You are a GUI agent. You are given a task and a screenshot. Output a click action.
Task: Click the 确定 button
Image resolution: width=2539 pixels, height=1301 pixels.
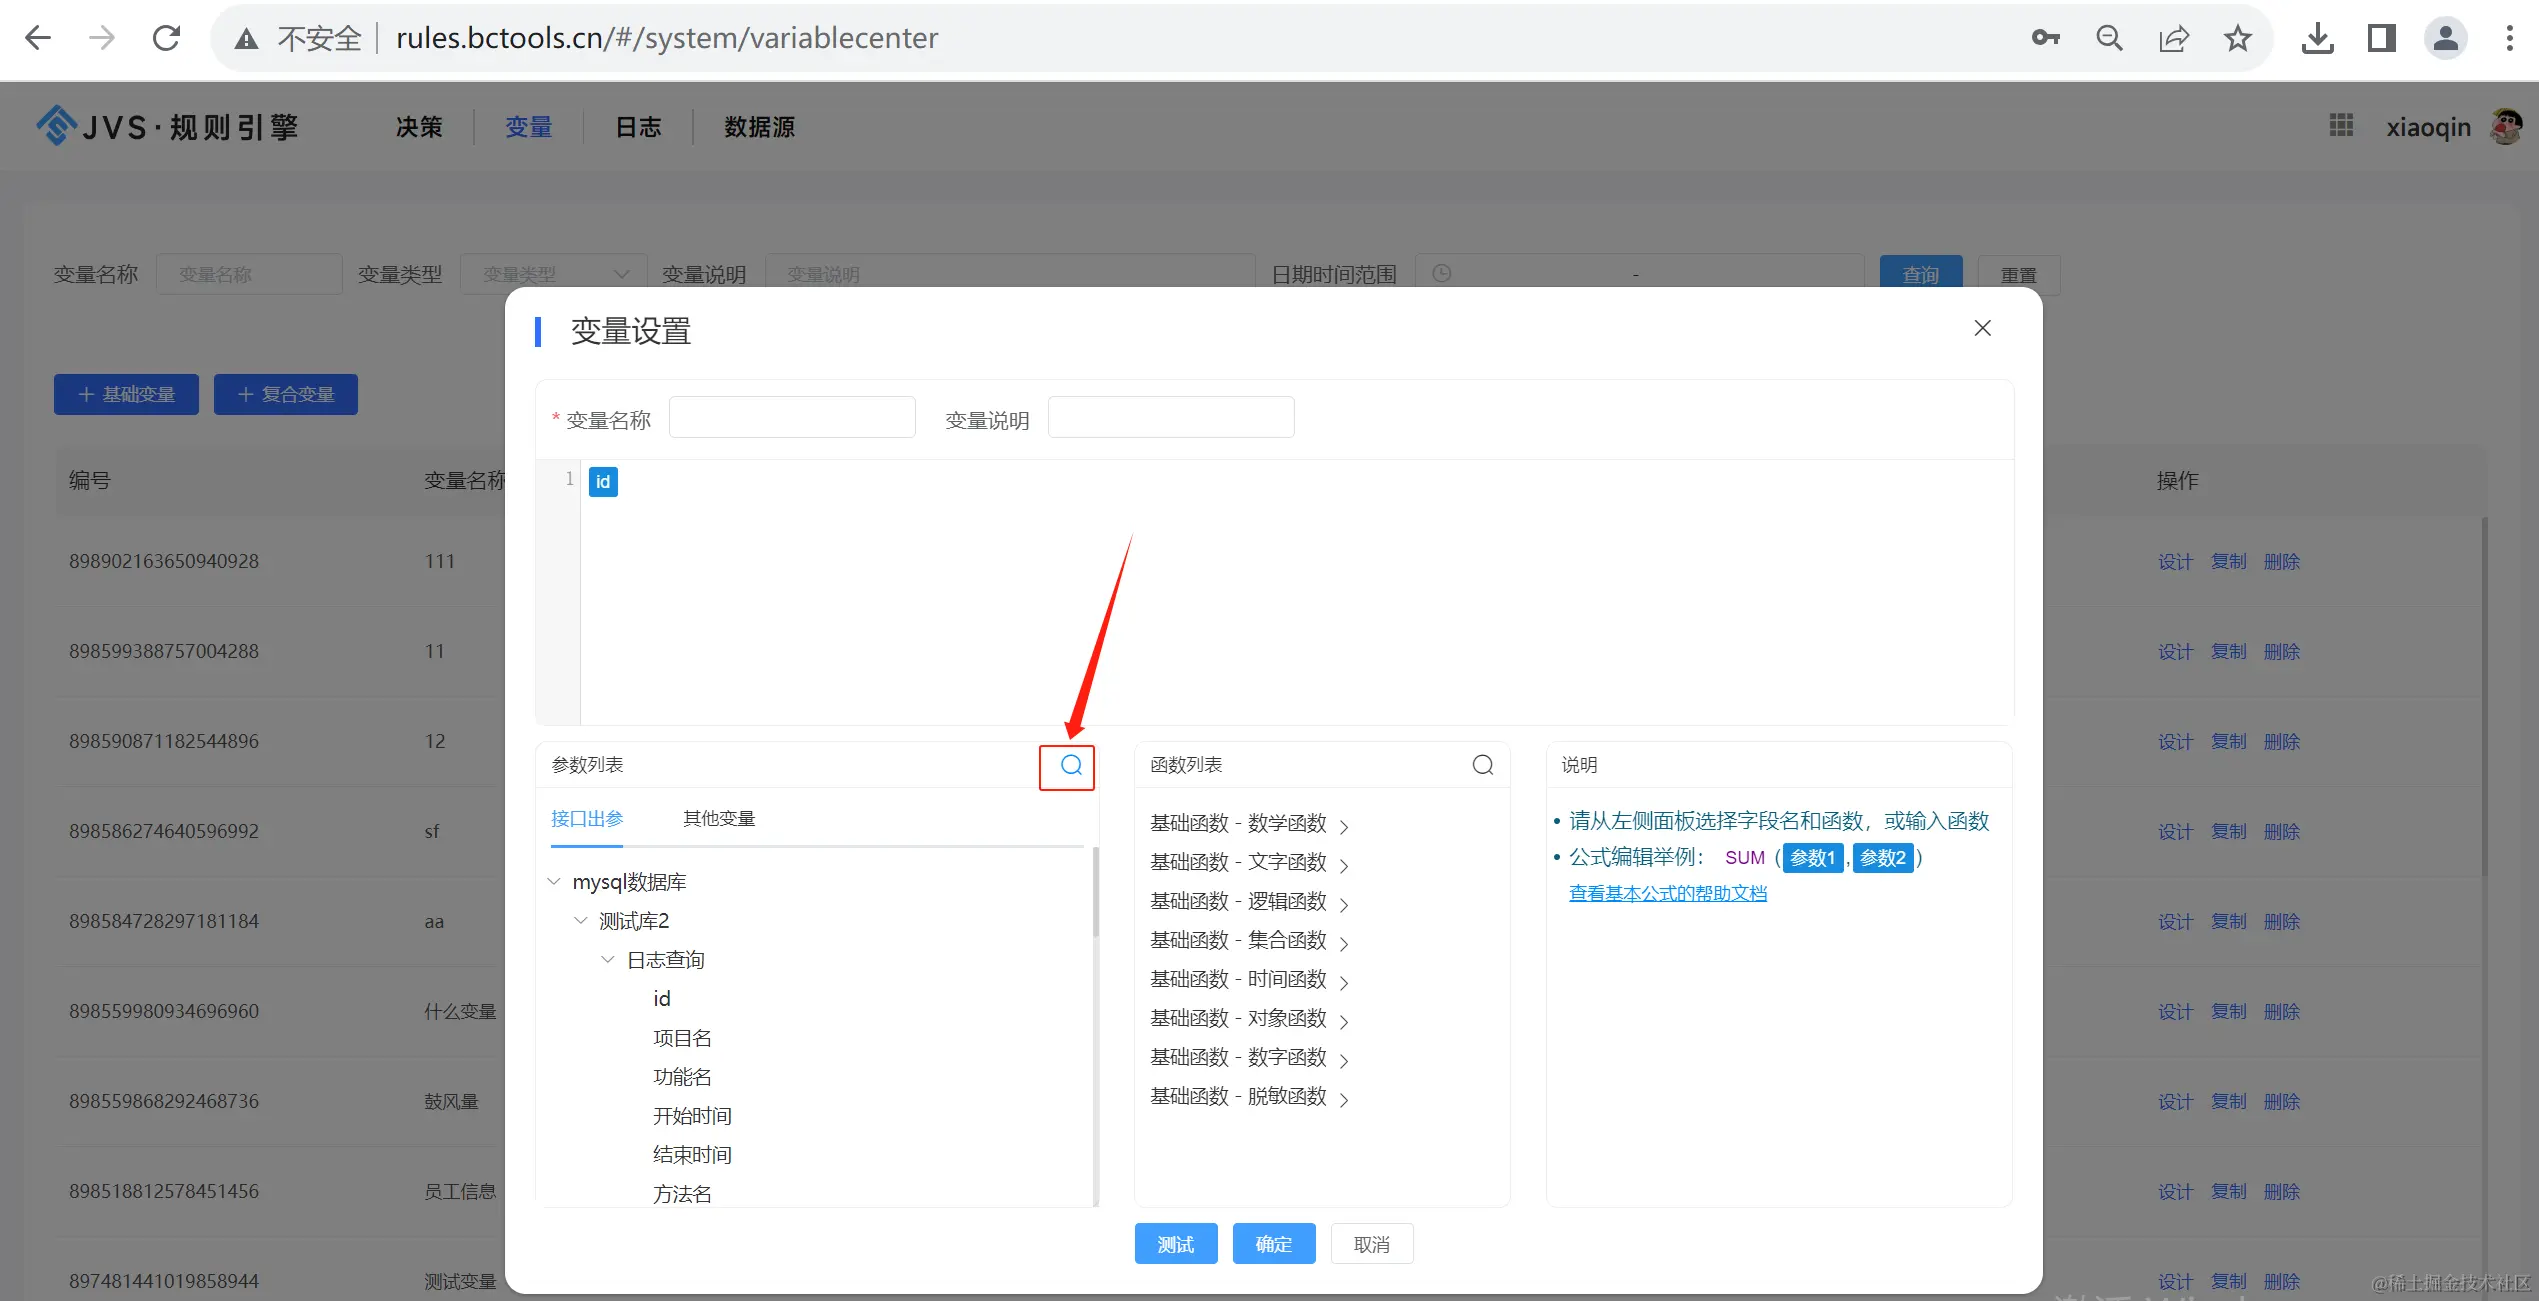(1273, 1244)
